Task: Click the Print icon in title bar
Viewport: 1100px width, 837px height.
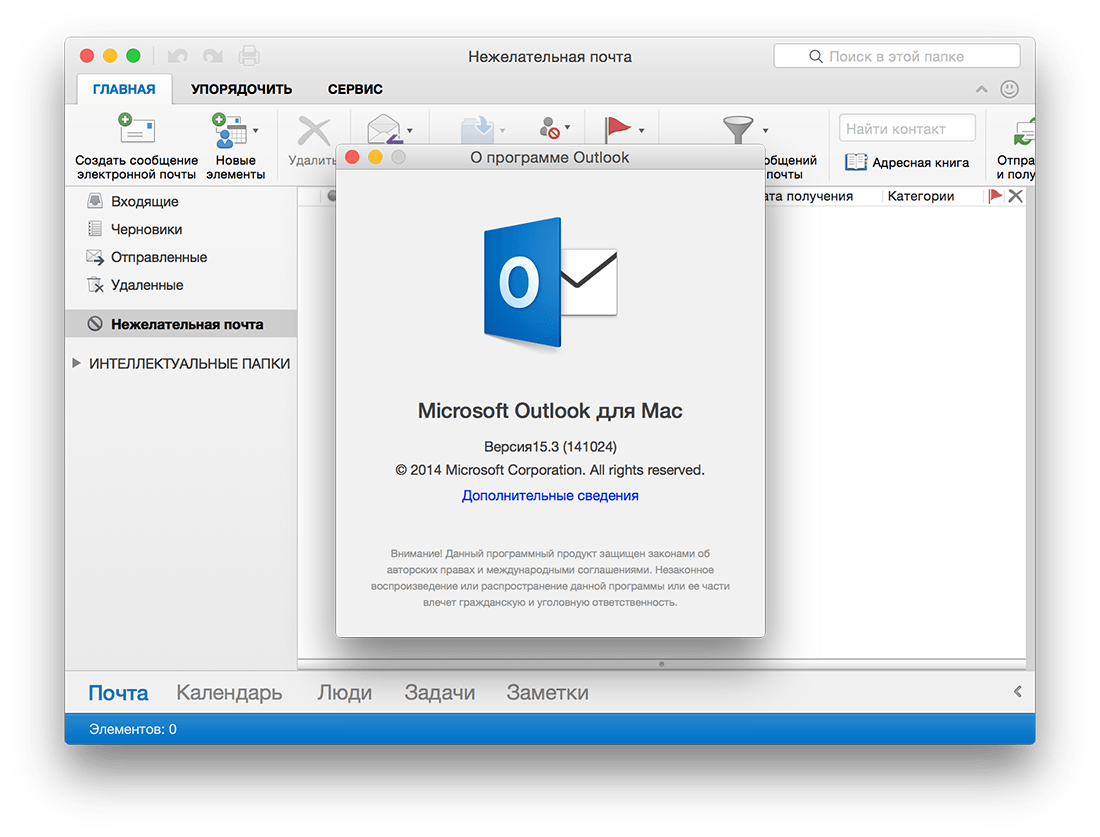Action: (x=249, y=55)
